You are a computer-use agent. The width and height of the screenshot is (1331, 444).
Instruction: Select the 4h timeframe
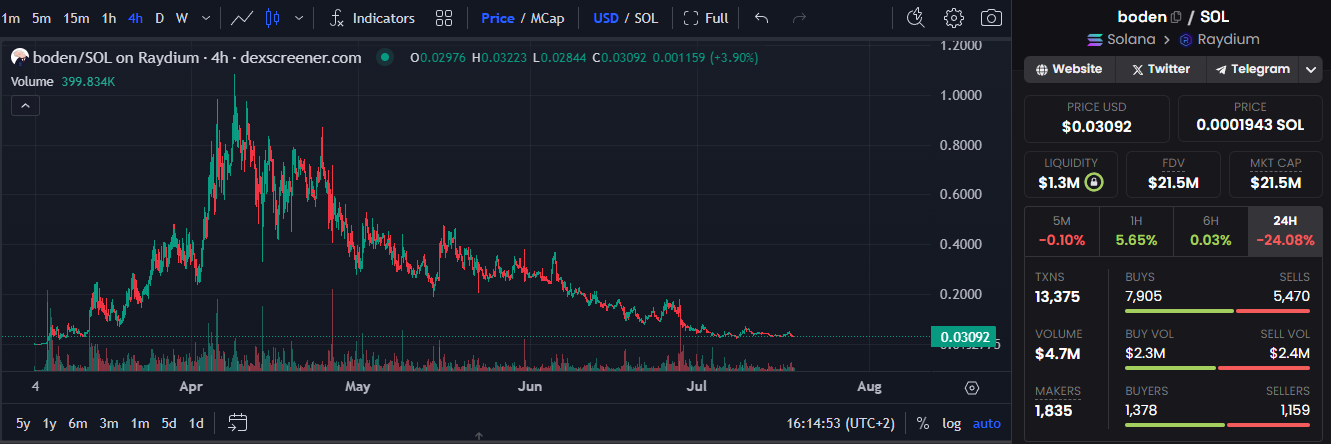(135, 18)
